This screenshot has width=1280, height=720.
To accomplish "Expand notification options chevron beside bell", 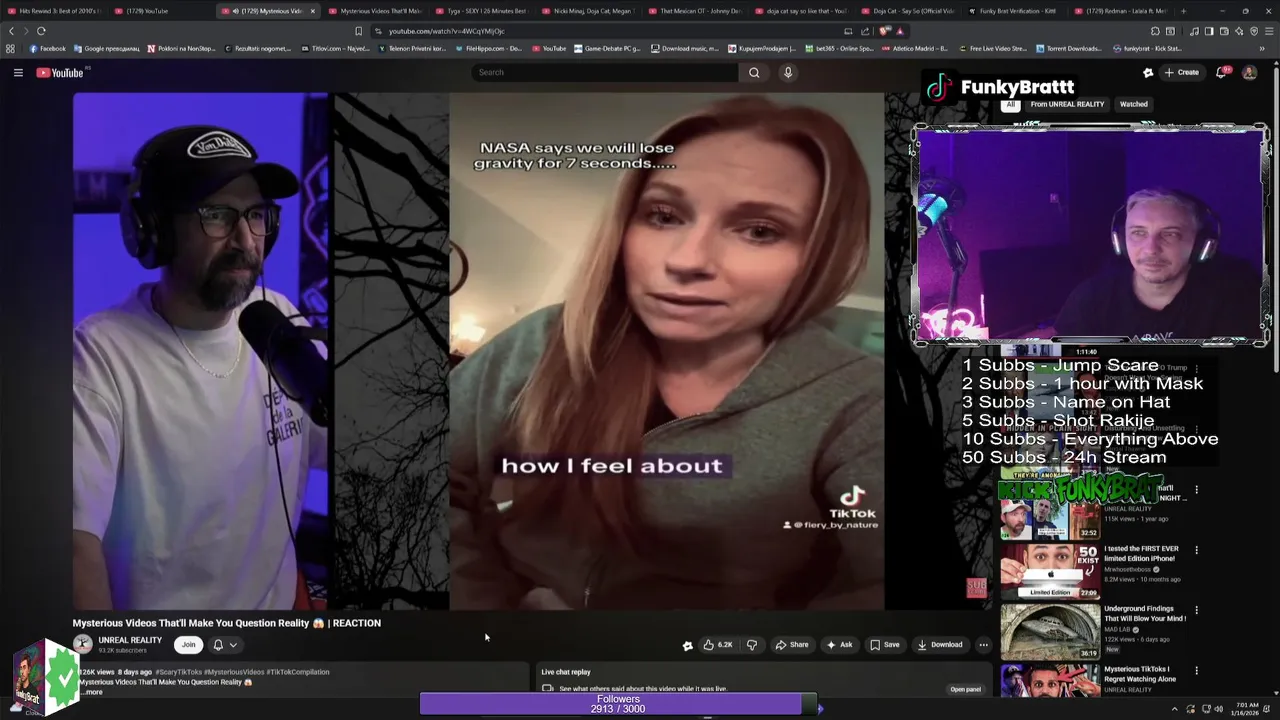I will tap(233, 645).
